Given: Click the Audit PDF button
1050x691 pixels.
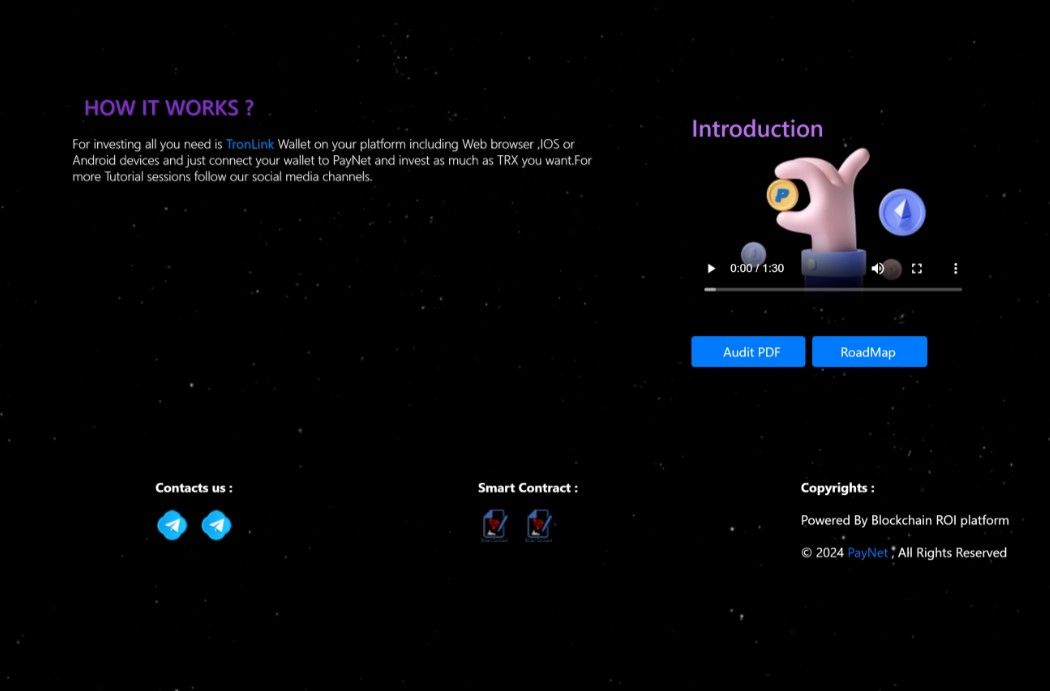Looking at the screenshot, I should (748, 352).
